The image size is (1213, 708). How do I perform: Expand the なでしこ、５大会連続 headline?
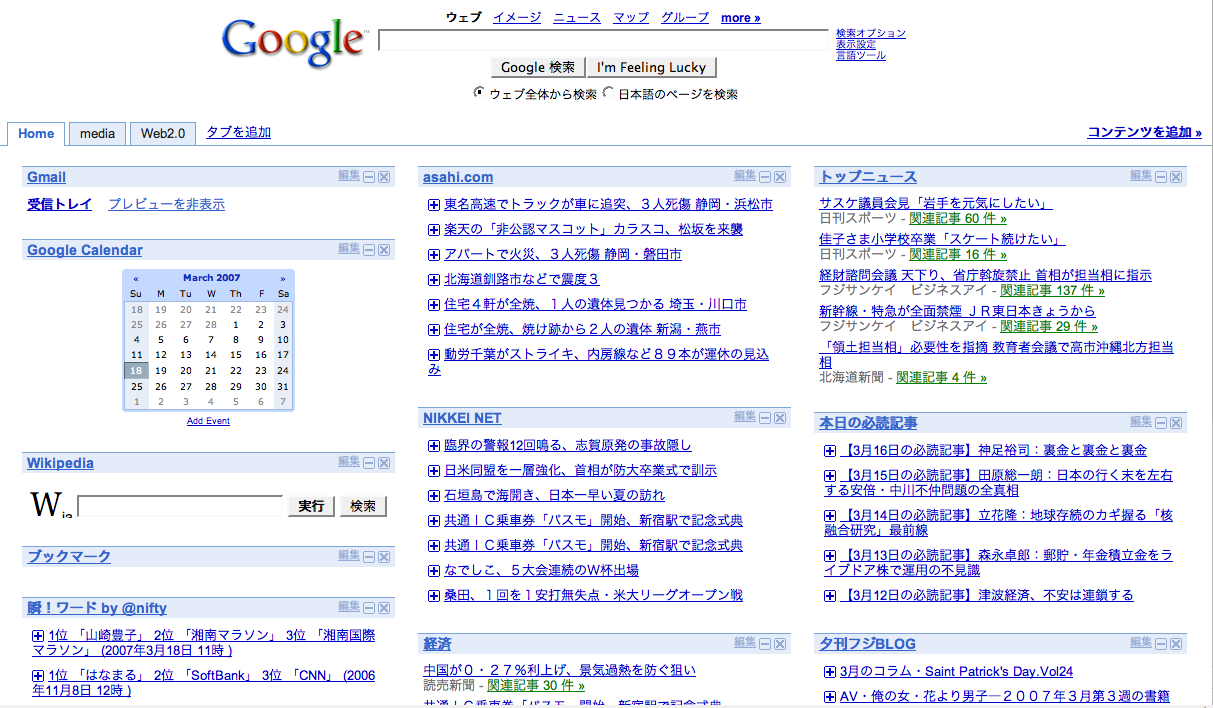coord(434,571)
